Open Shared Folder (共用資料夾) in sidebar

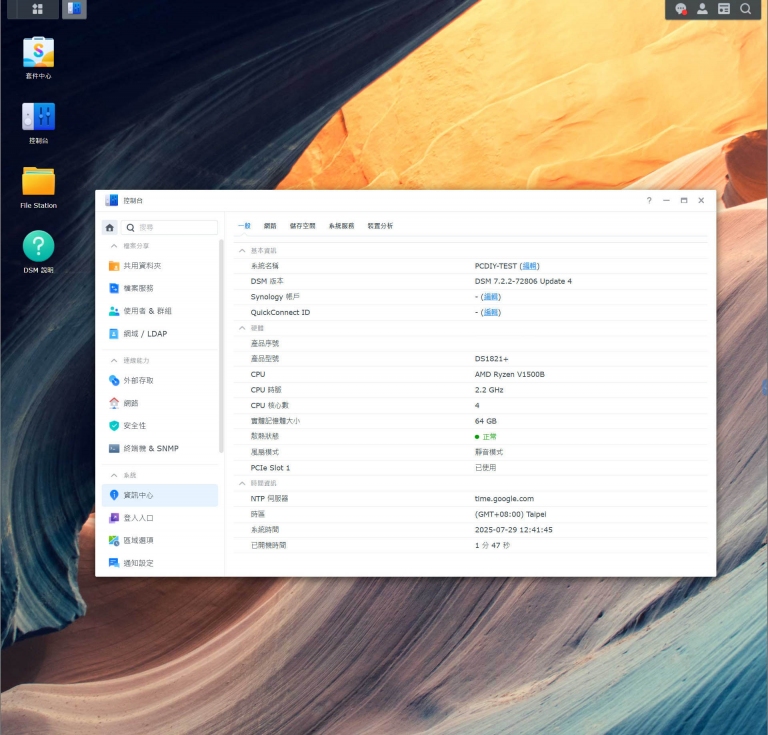coord(160,265)
